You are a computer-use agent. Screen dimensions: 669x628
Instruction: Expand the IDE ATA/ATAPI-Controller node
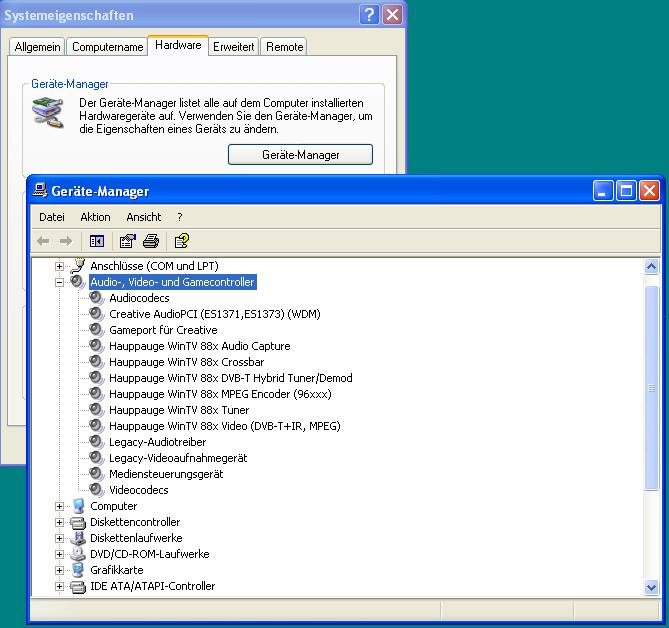coord(59,587)
